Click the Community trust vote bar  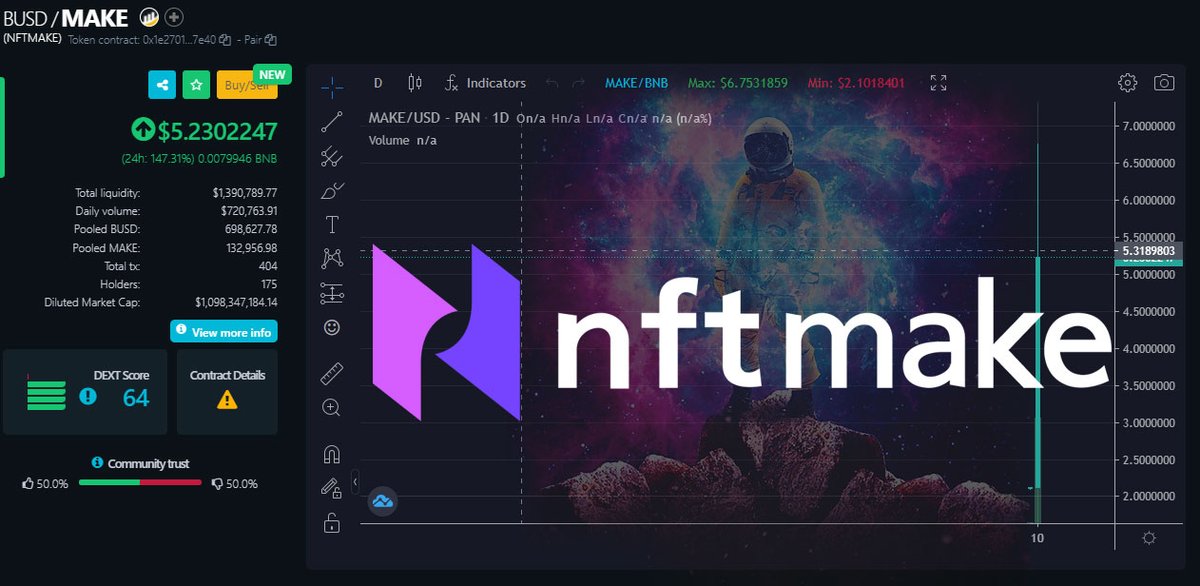pyautogui.click(x=140, y=482)
